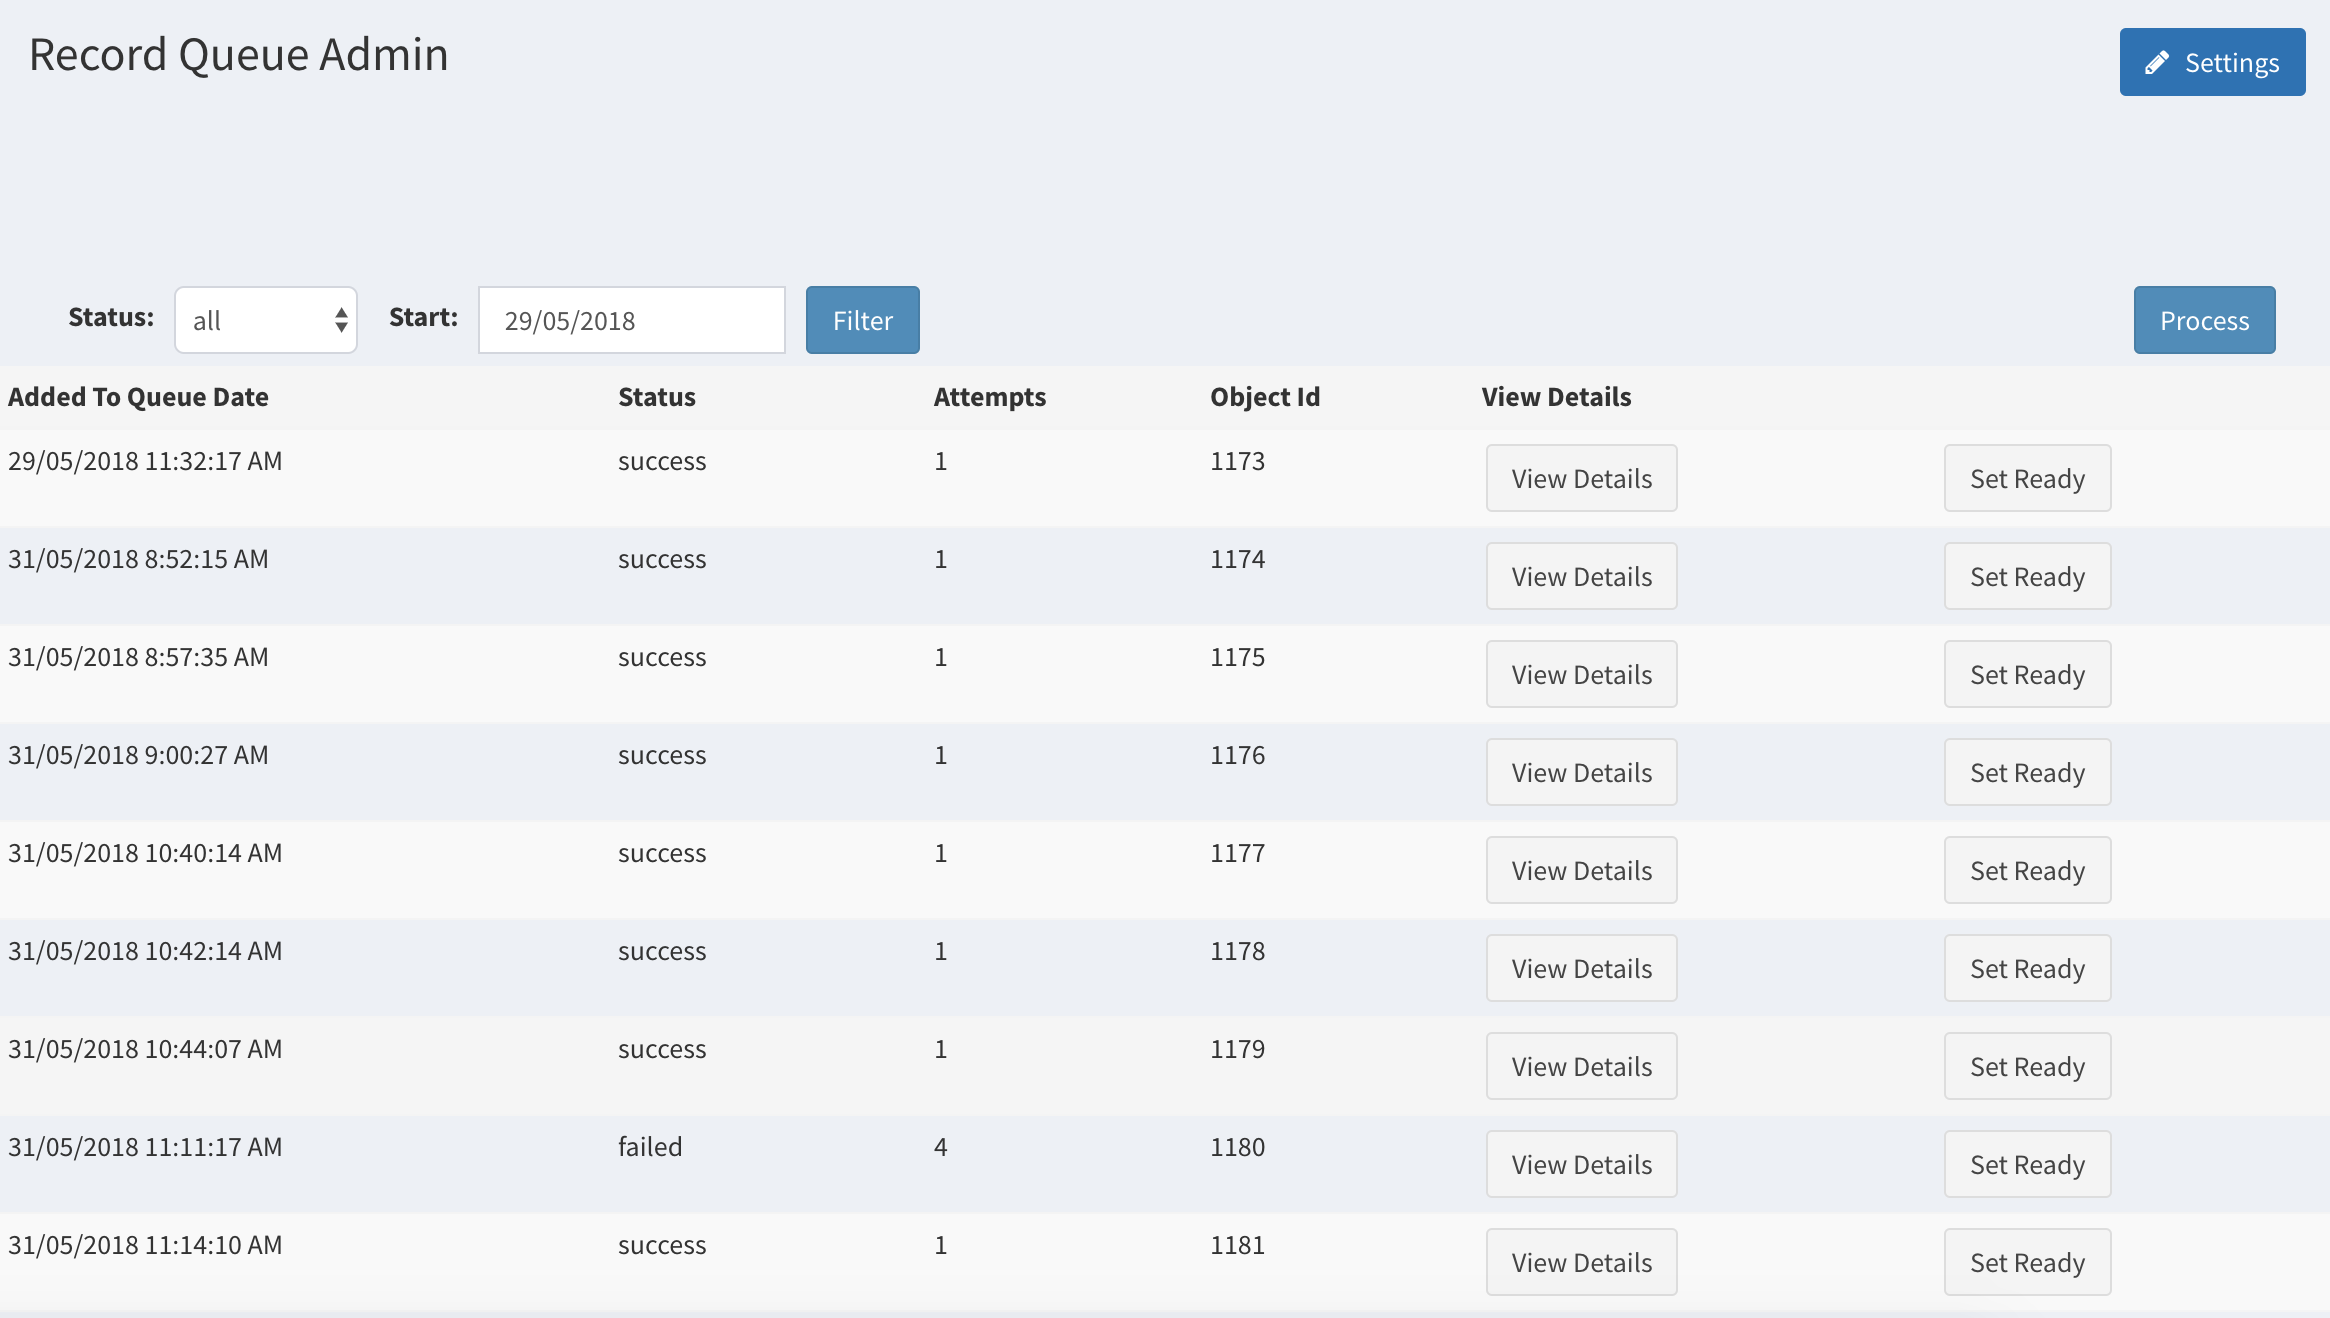
Task: Open the Status filter dropdown
Action: click(x=266, y=320)
